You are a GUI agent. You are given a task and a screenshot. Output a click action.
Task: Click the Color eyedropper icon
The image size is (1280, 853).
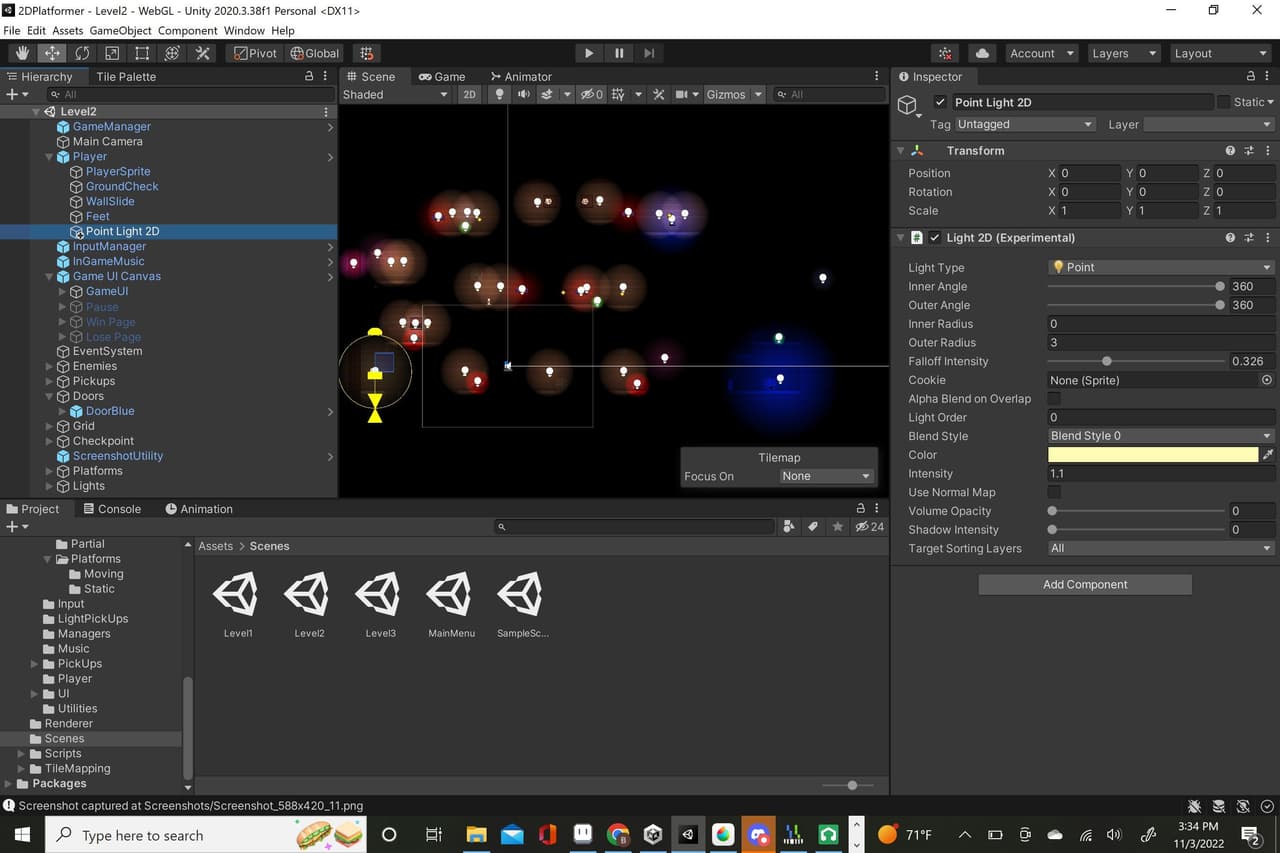(1268, 455)
